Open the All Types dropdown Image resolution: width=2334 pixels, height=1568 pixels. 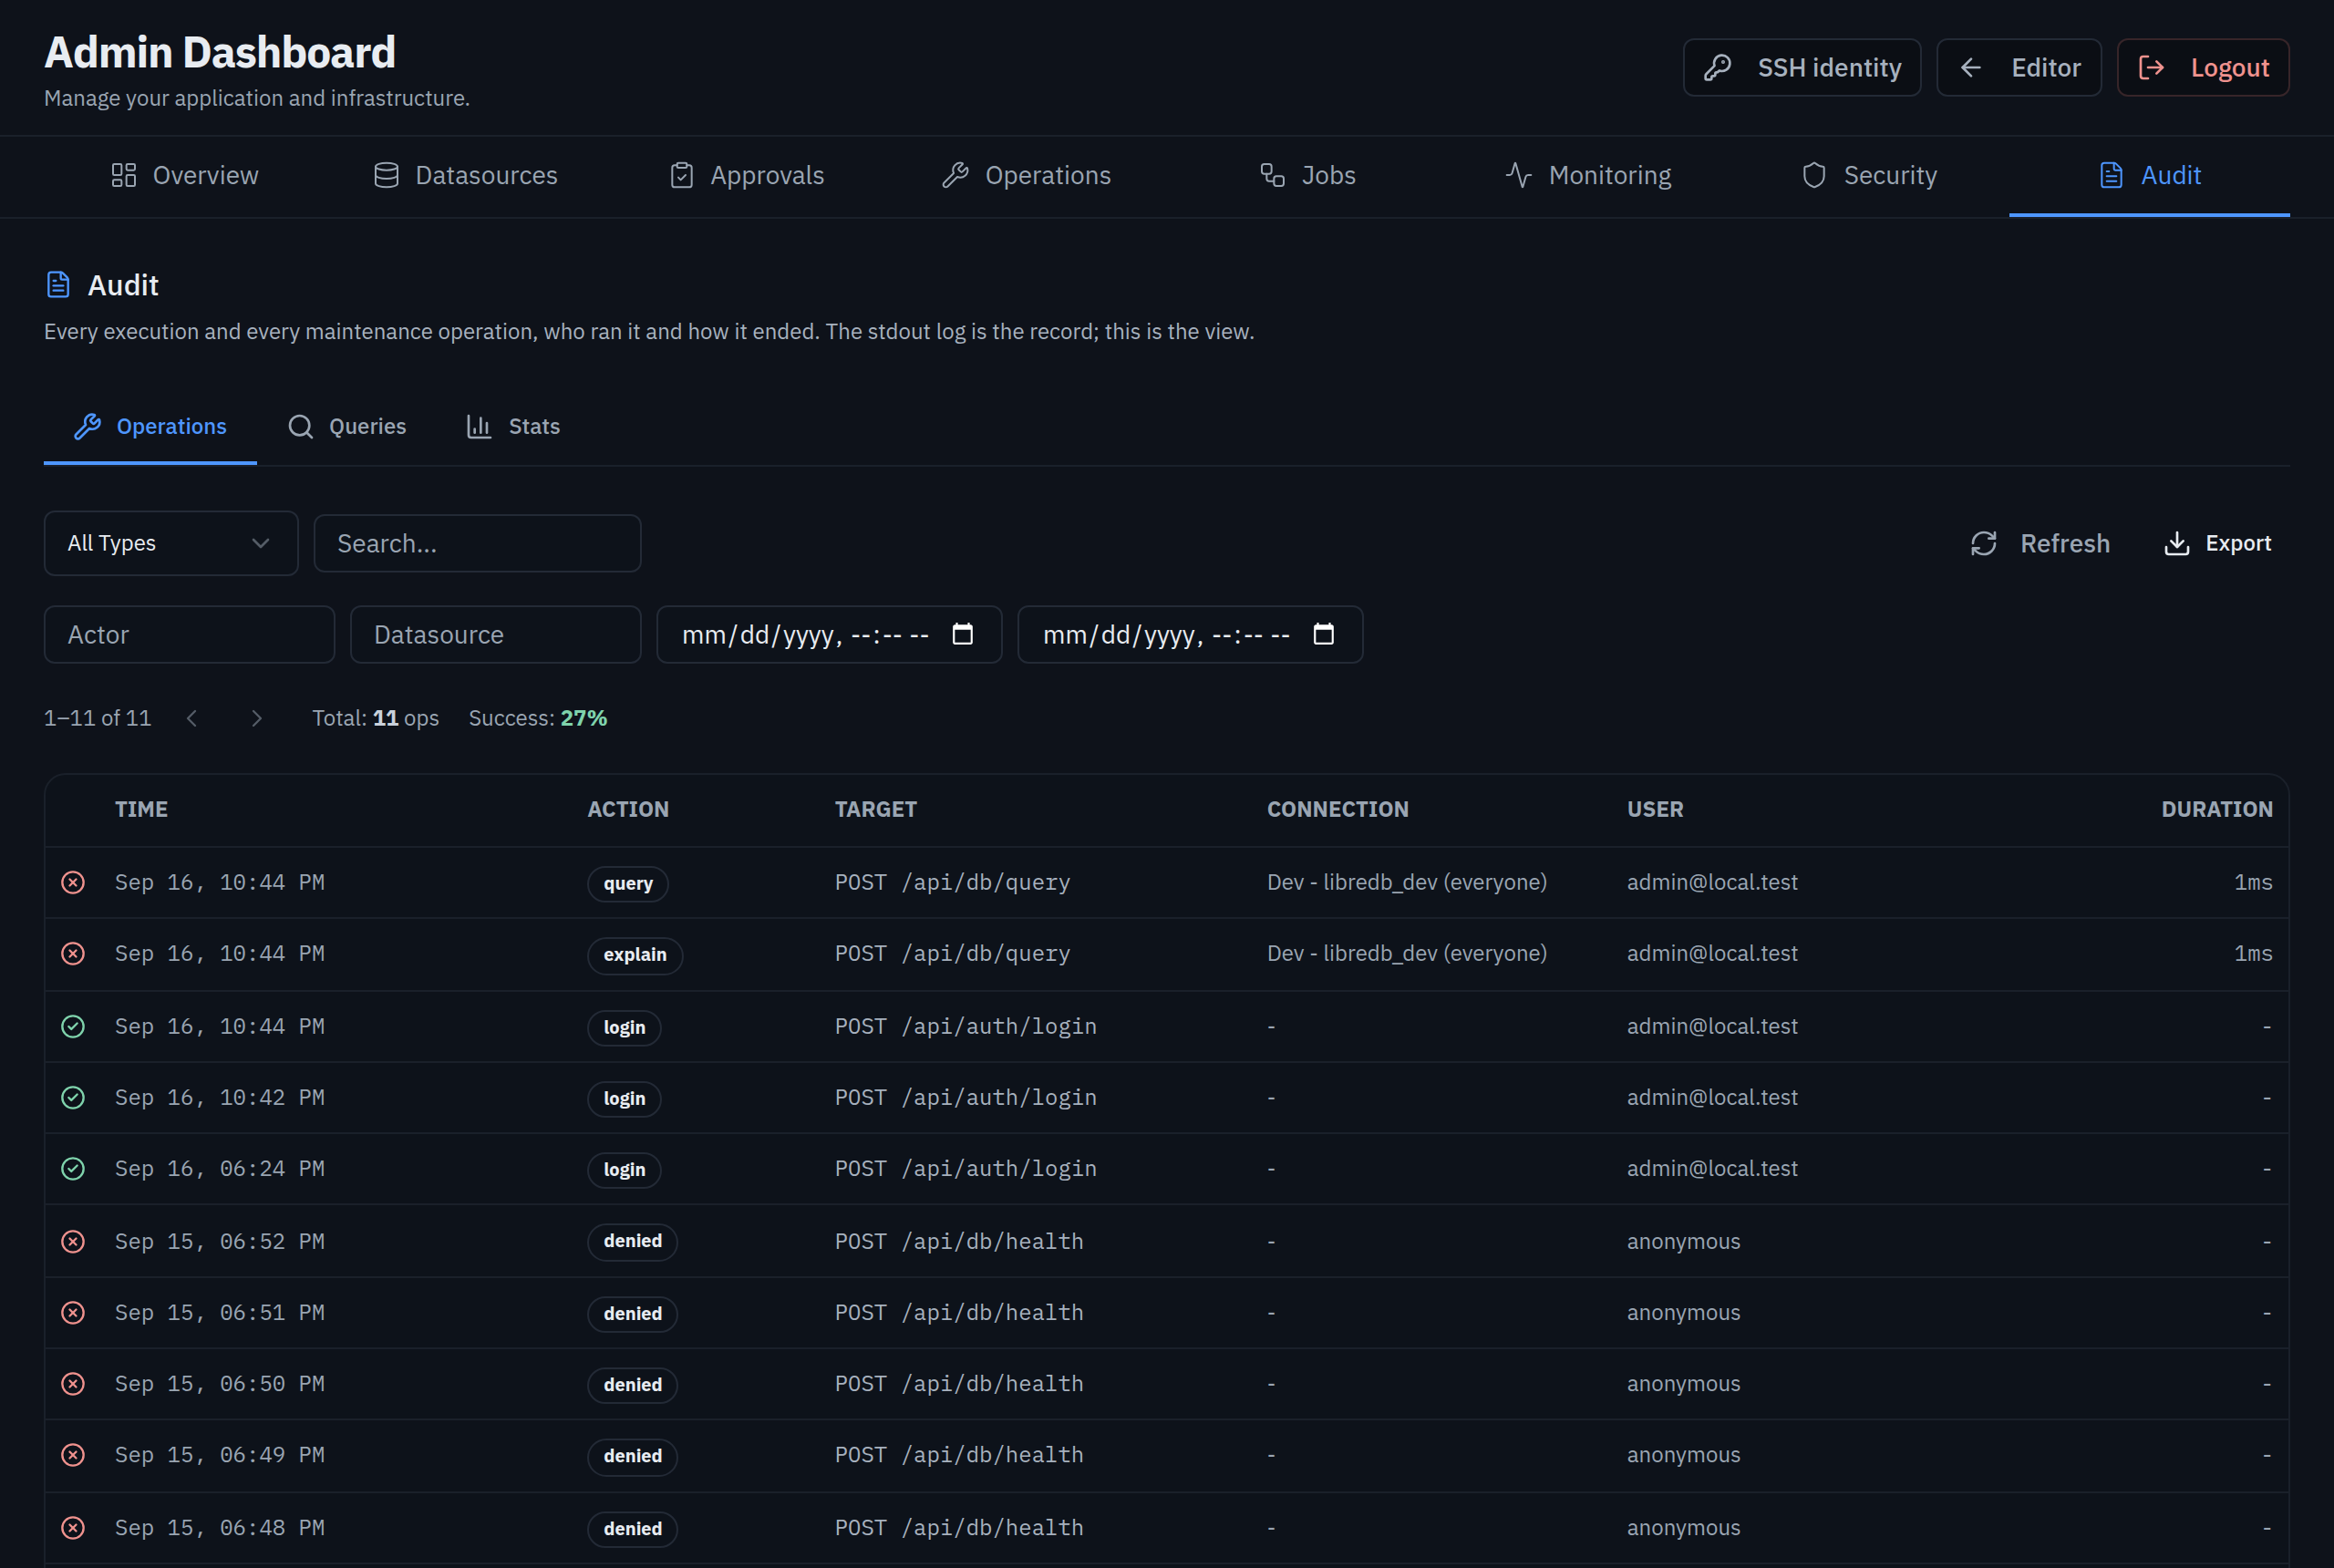point(171,543)
